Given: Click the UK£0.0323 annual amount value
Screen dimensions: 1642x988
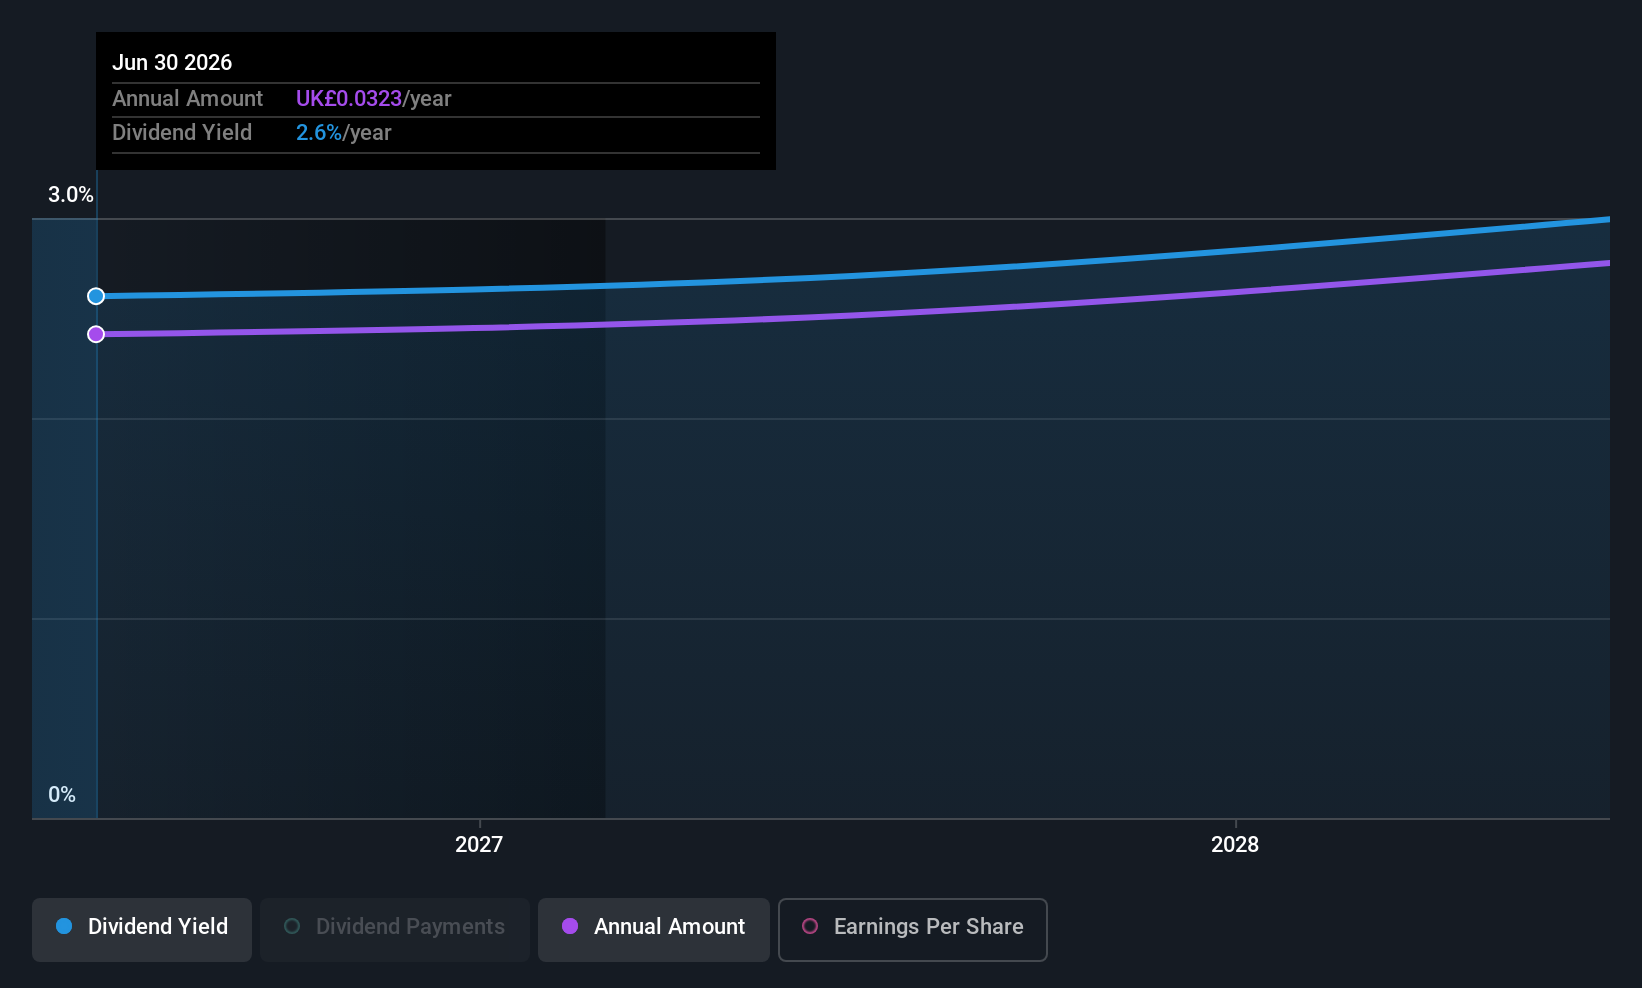Looking at the screenshot, I should coord(349,99).
